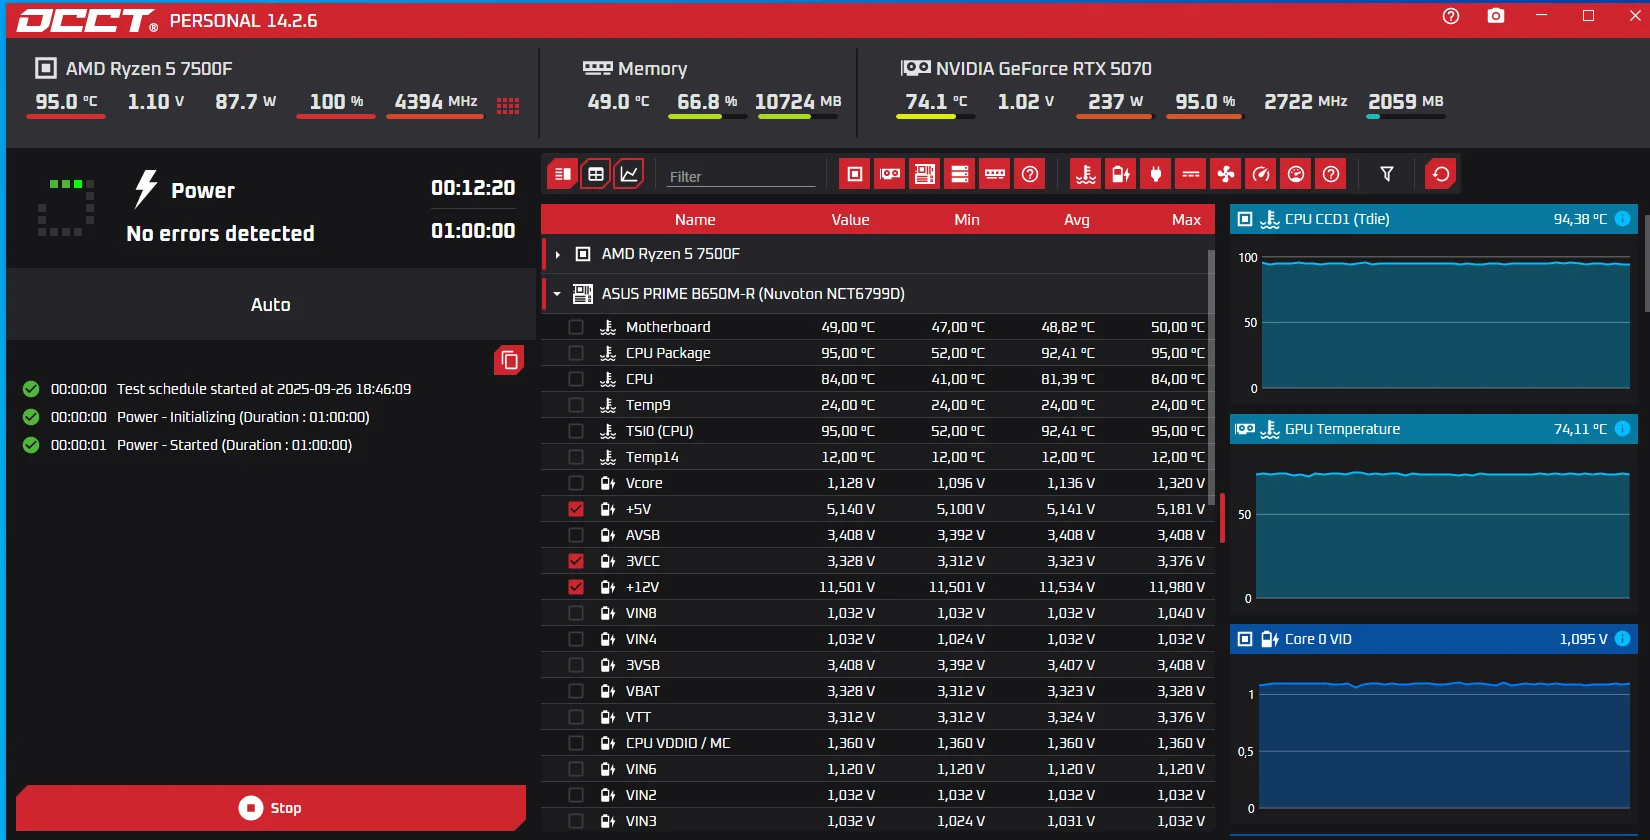This screenshot has width=1650, height=840.
Task: Collapse the ASUS PRIME B650M-R group
Action: click(558, 294)
